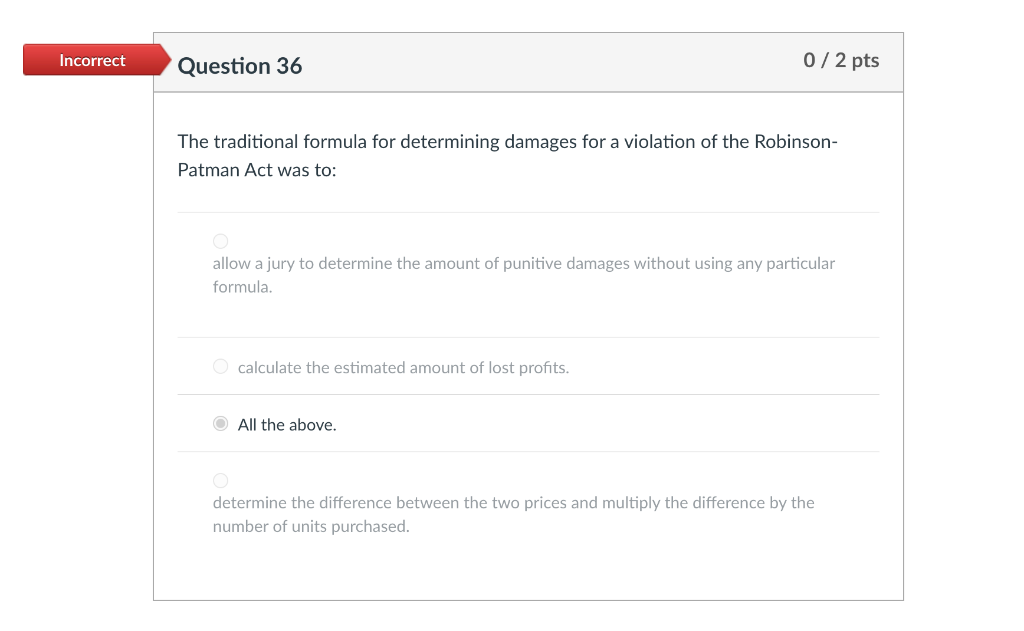1024x631 pixels.
Task: Click the empty radio circle above the first answer
Action: (x=220, y=240)
